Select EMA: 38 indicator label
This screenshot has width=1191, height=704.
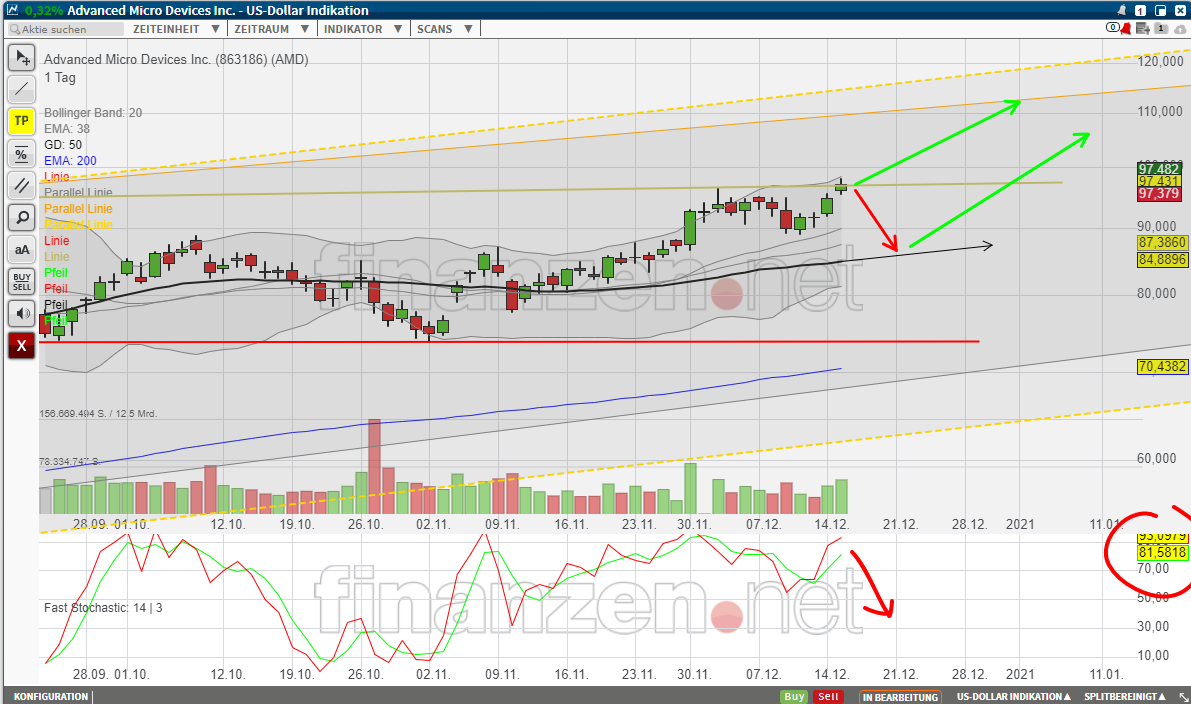(67, 128)
